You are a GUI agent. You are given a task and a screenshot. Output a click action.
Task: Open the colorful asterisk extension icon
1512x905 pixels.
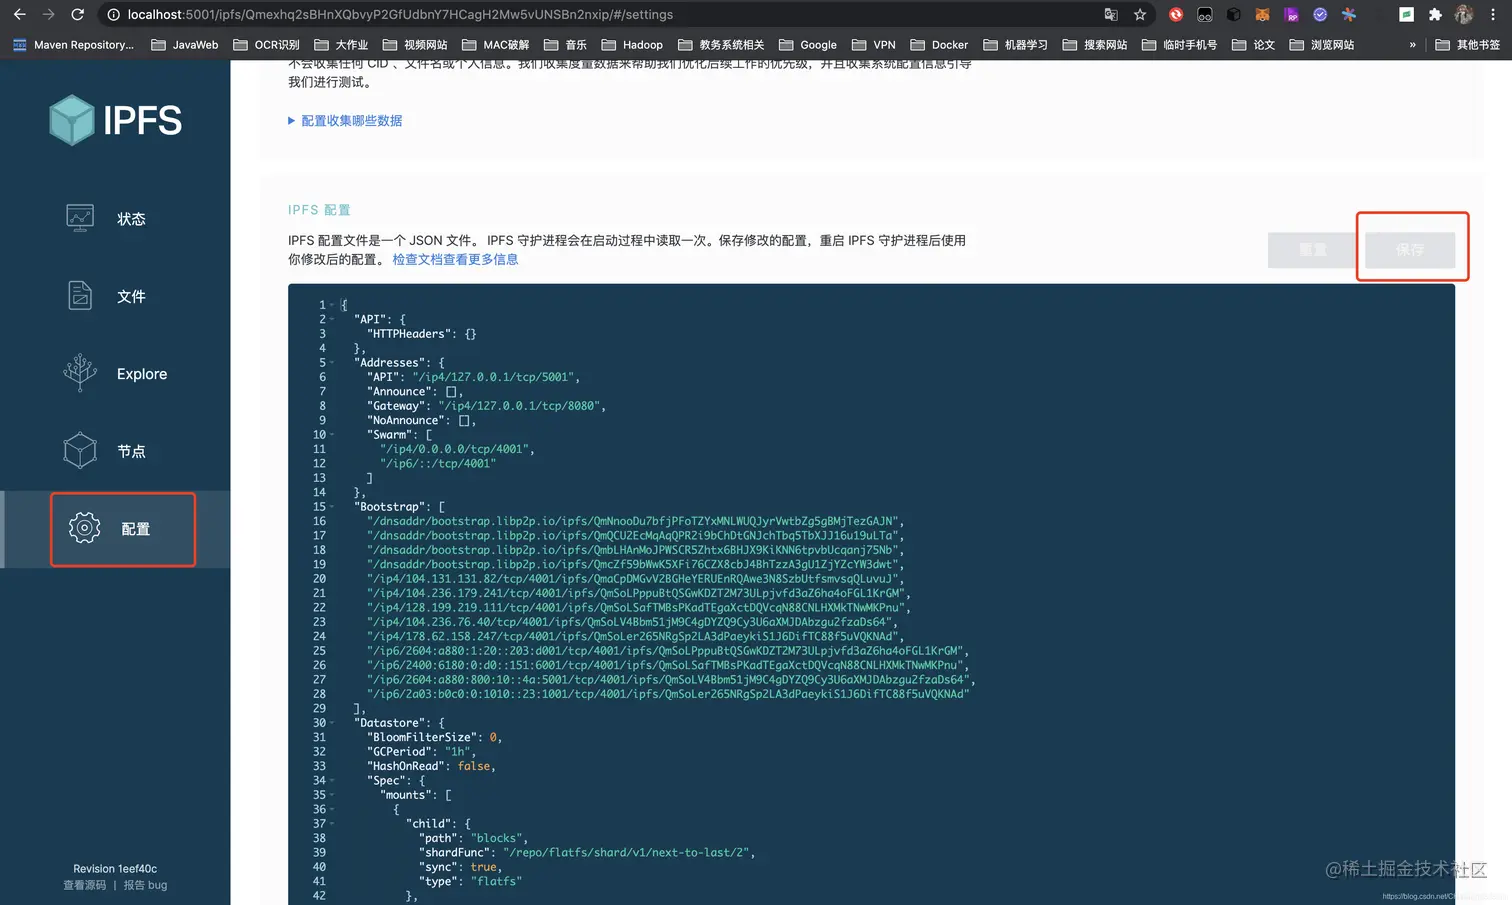pos(1349,14)
